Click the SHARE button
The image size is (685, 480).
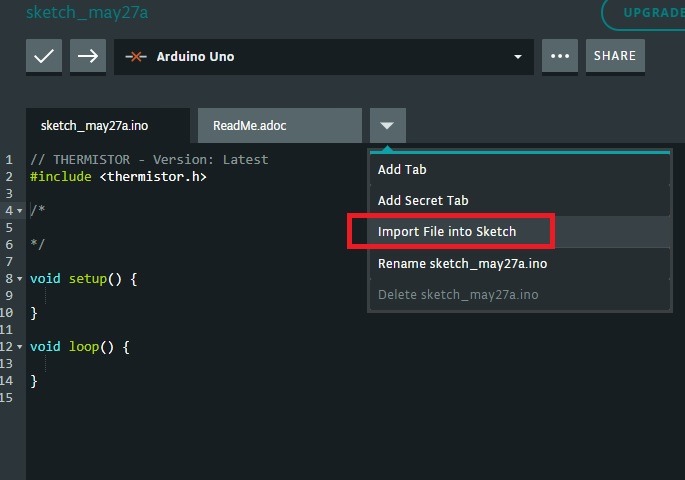[x=615, y=56]
